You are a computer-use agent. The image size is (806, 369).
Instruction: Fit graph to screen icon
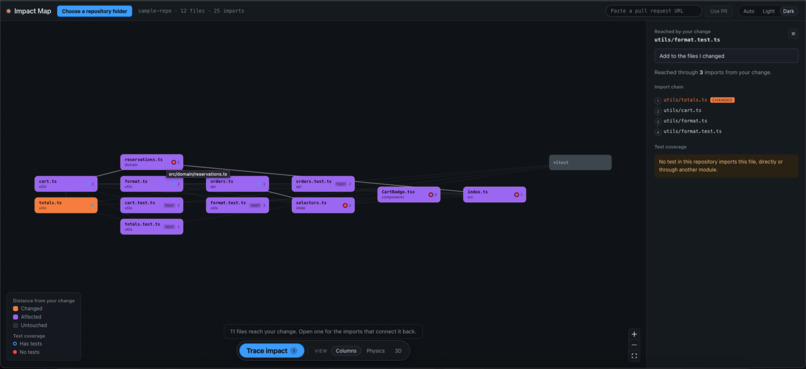[634, 356]
